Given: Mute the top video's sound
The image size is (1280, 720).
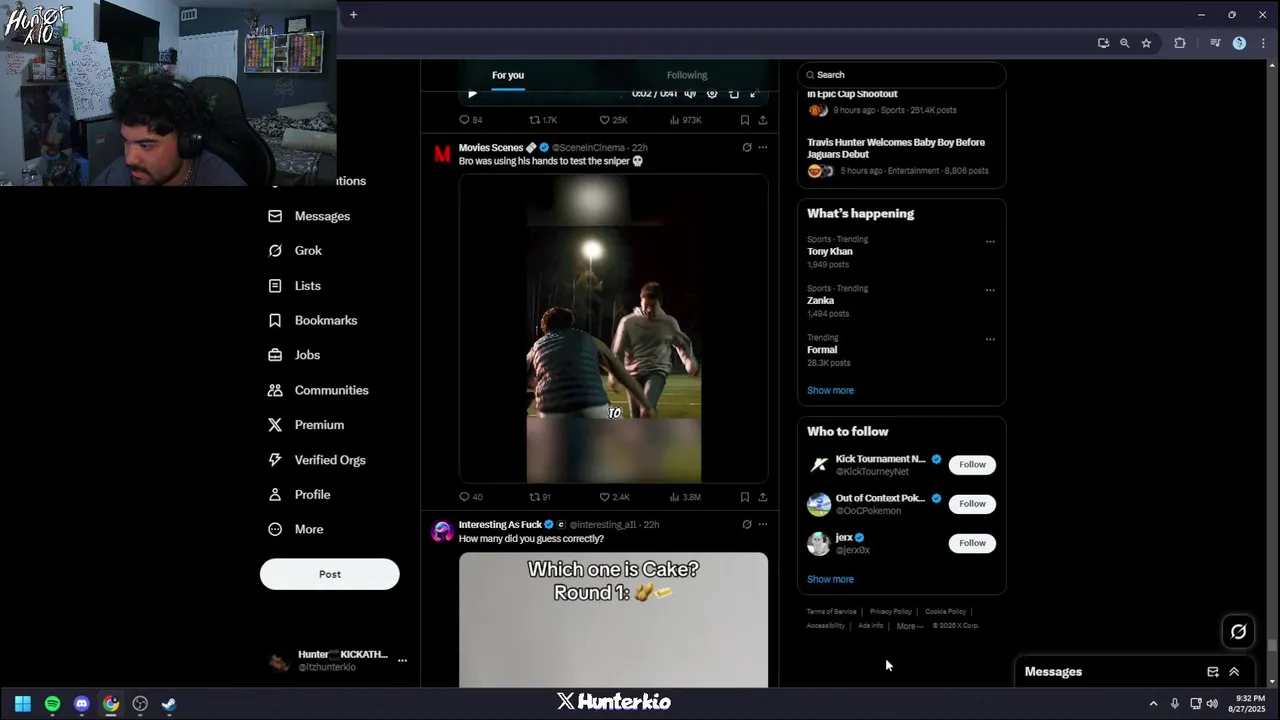Looking at the screenshot, I should click(x=690, y=94).
